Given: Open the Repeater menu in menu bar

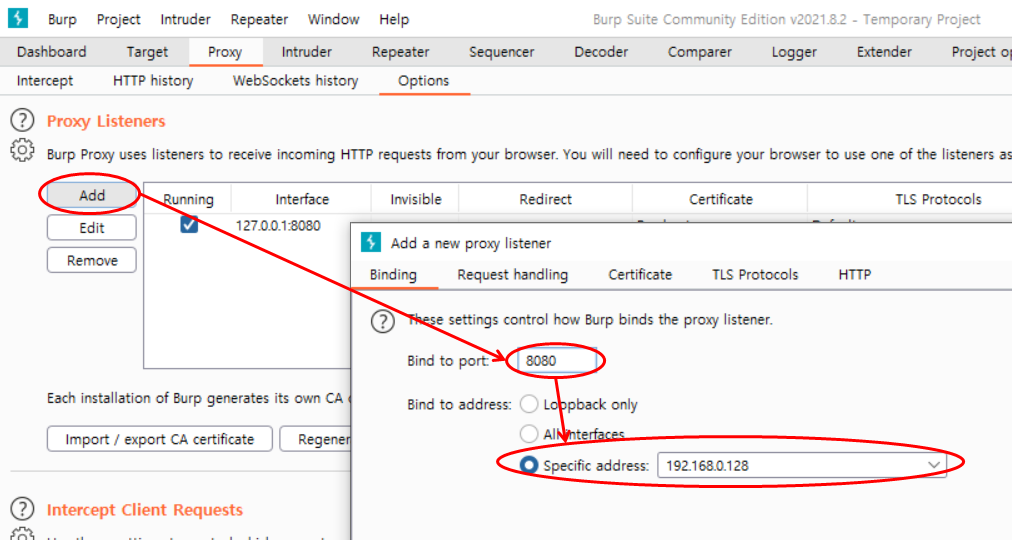Looking at the screenshot, I should pos(259,19).
